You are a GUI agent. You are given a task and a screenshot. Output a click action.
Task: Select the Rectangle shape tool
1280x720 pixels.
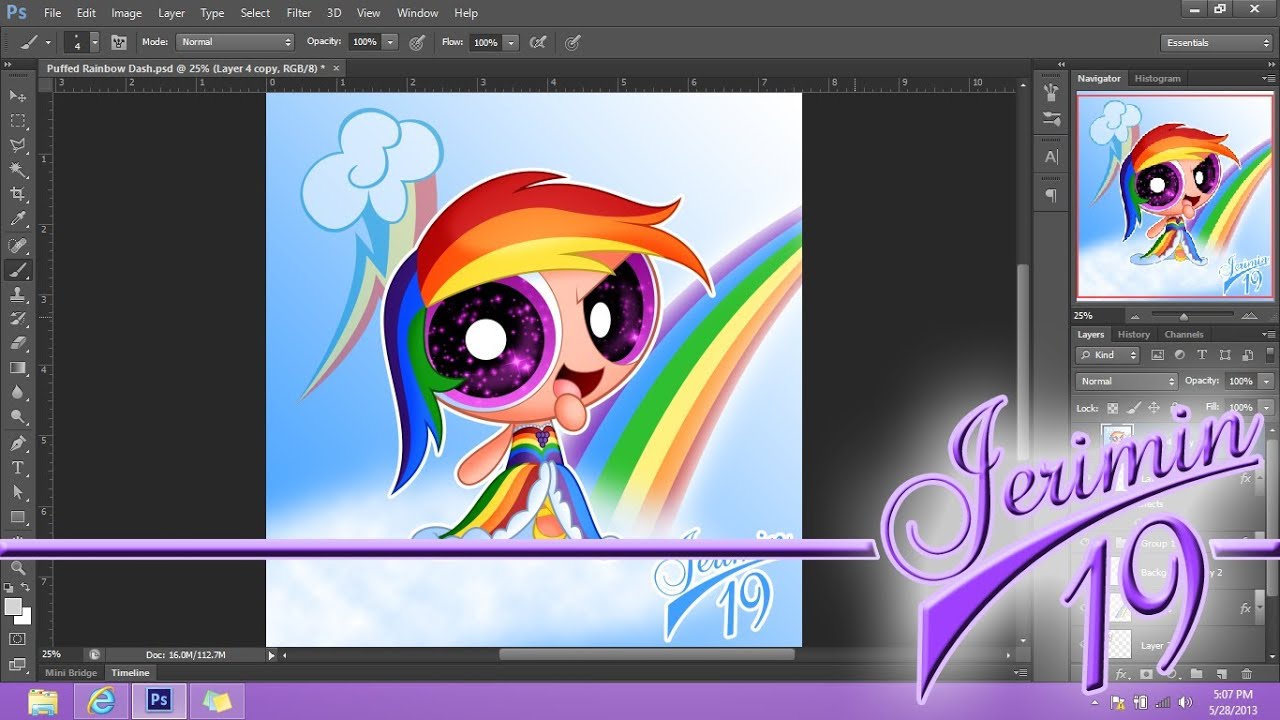[18, 517]
